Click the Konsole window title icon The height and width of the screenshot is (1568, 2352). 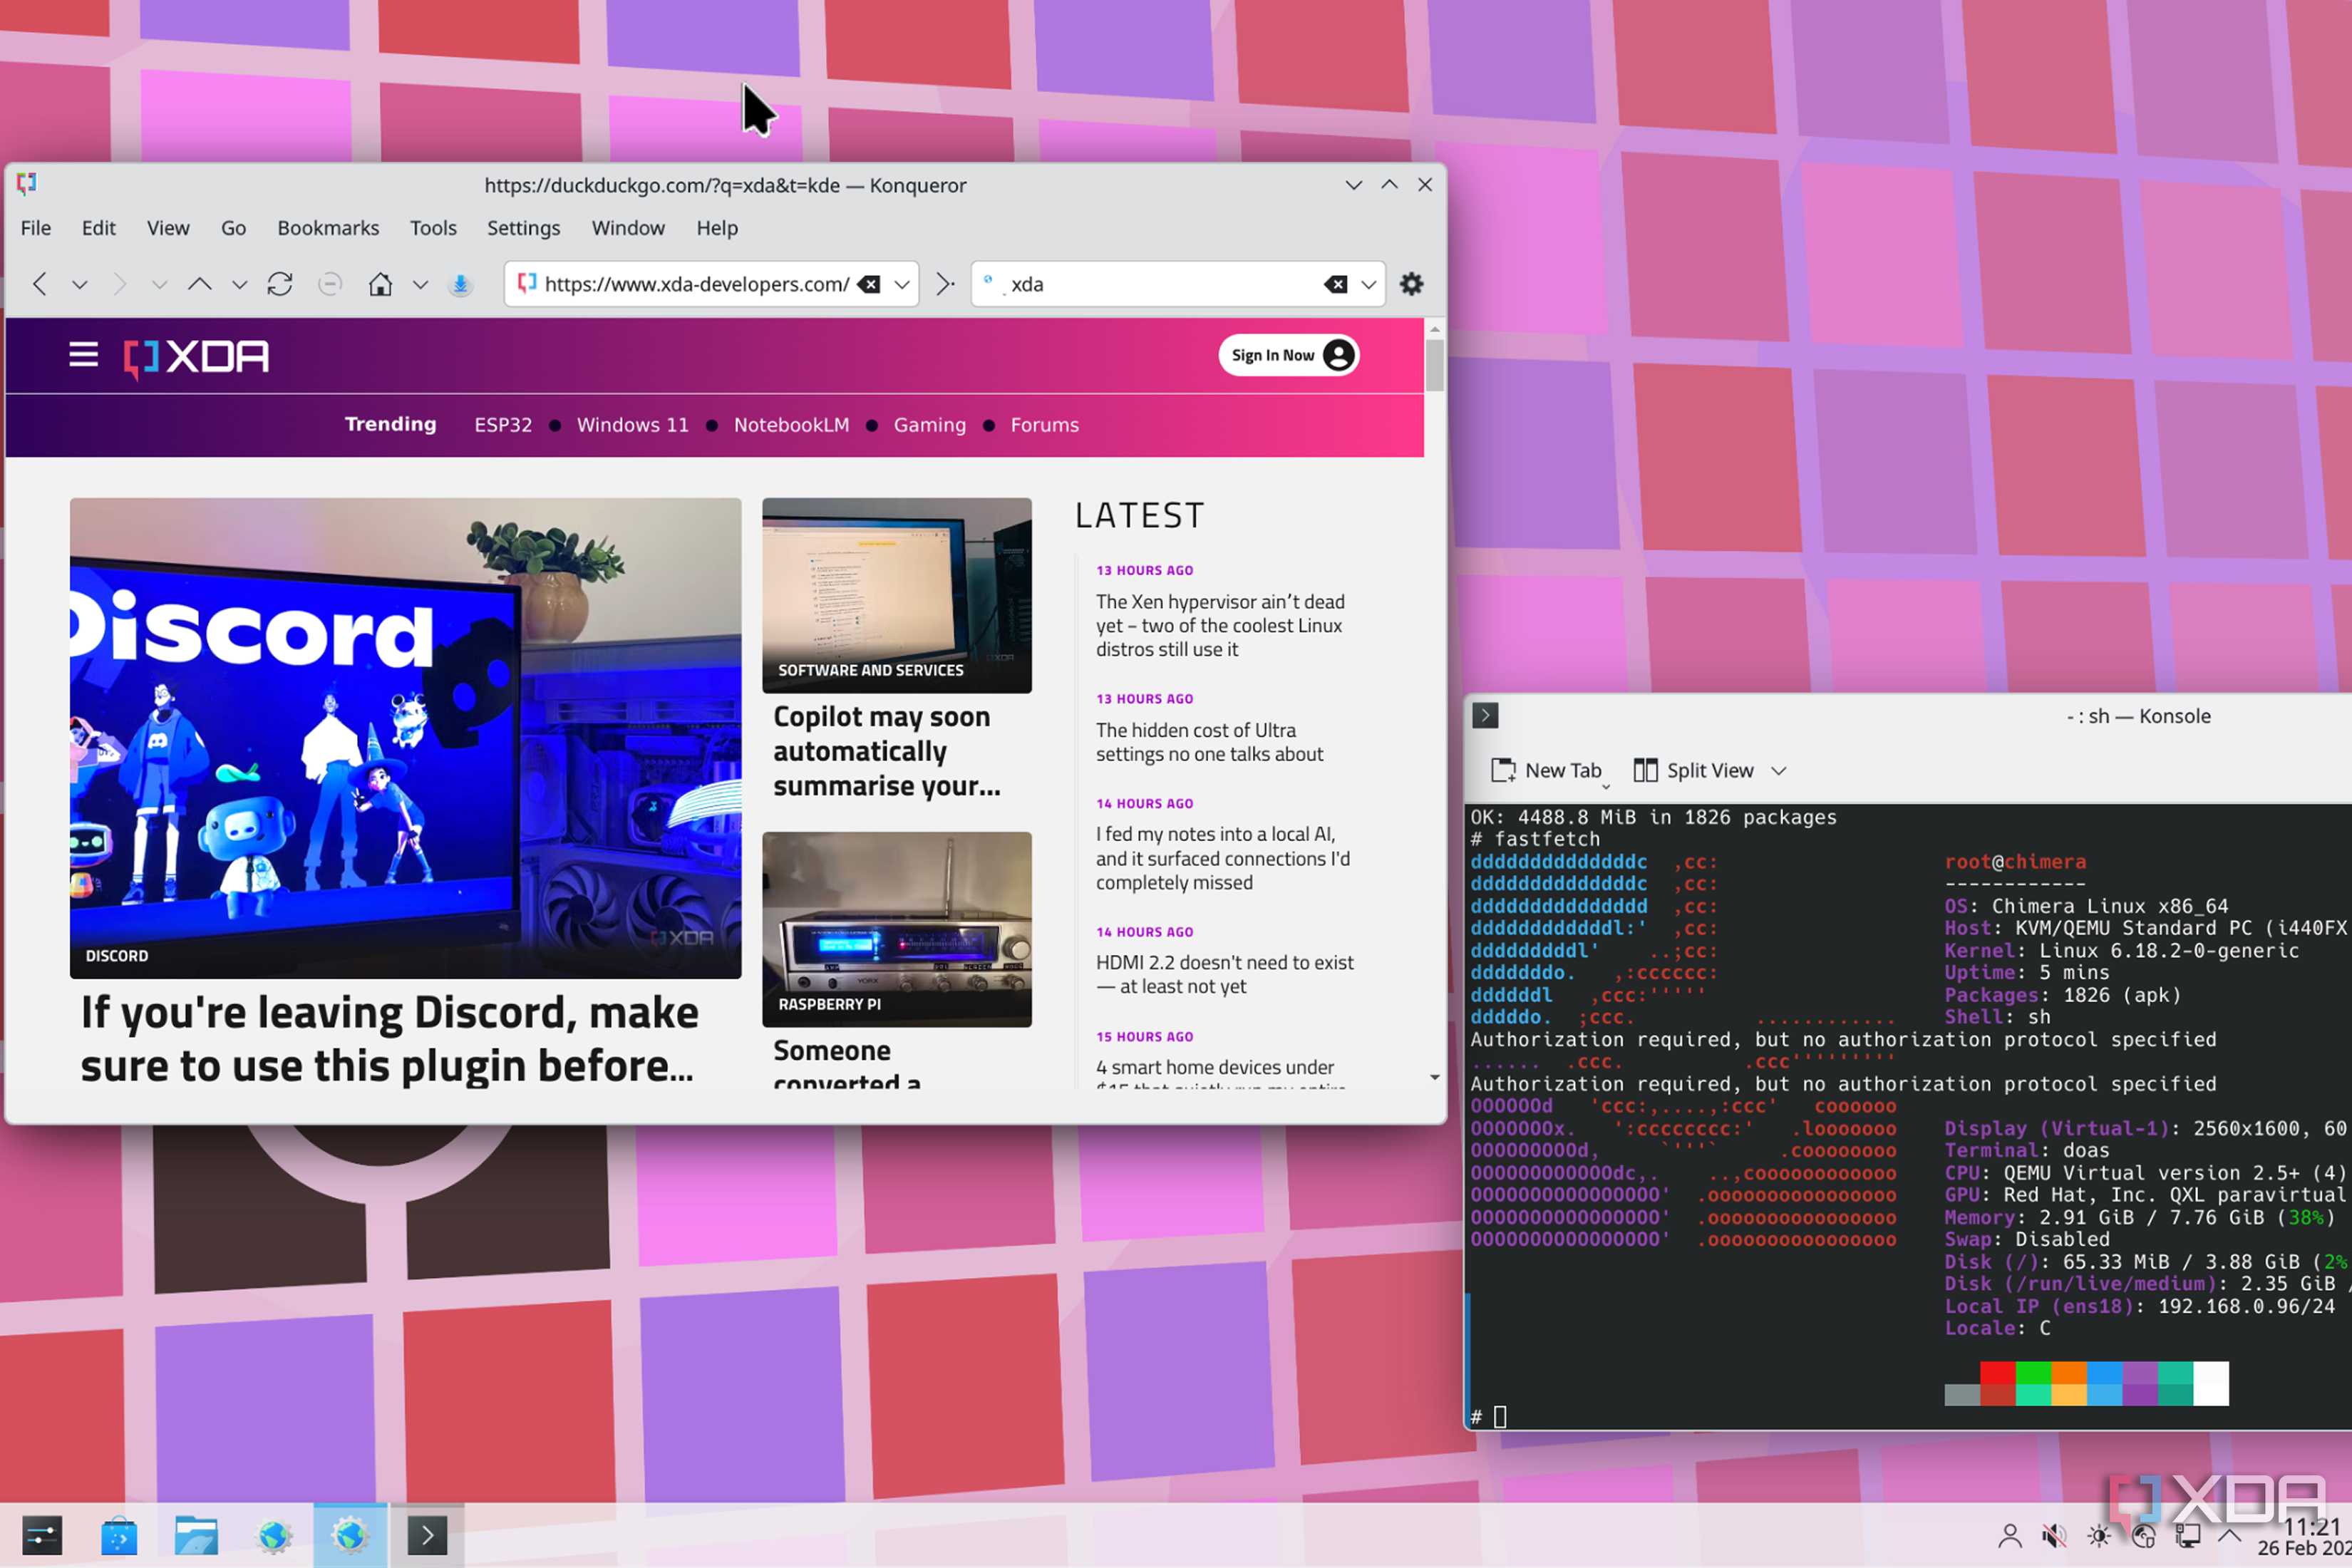pyautogui.click(x=1485, y=716)
